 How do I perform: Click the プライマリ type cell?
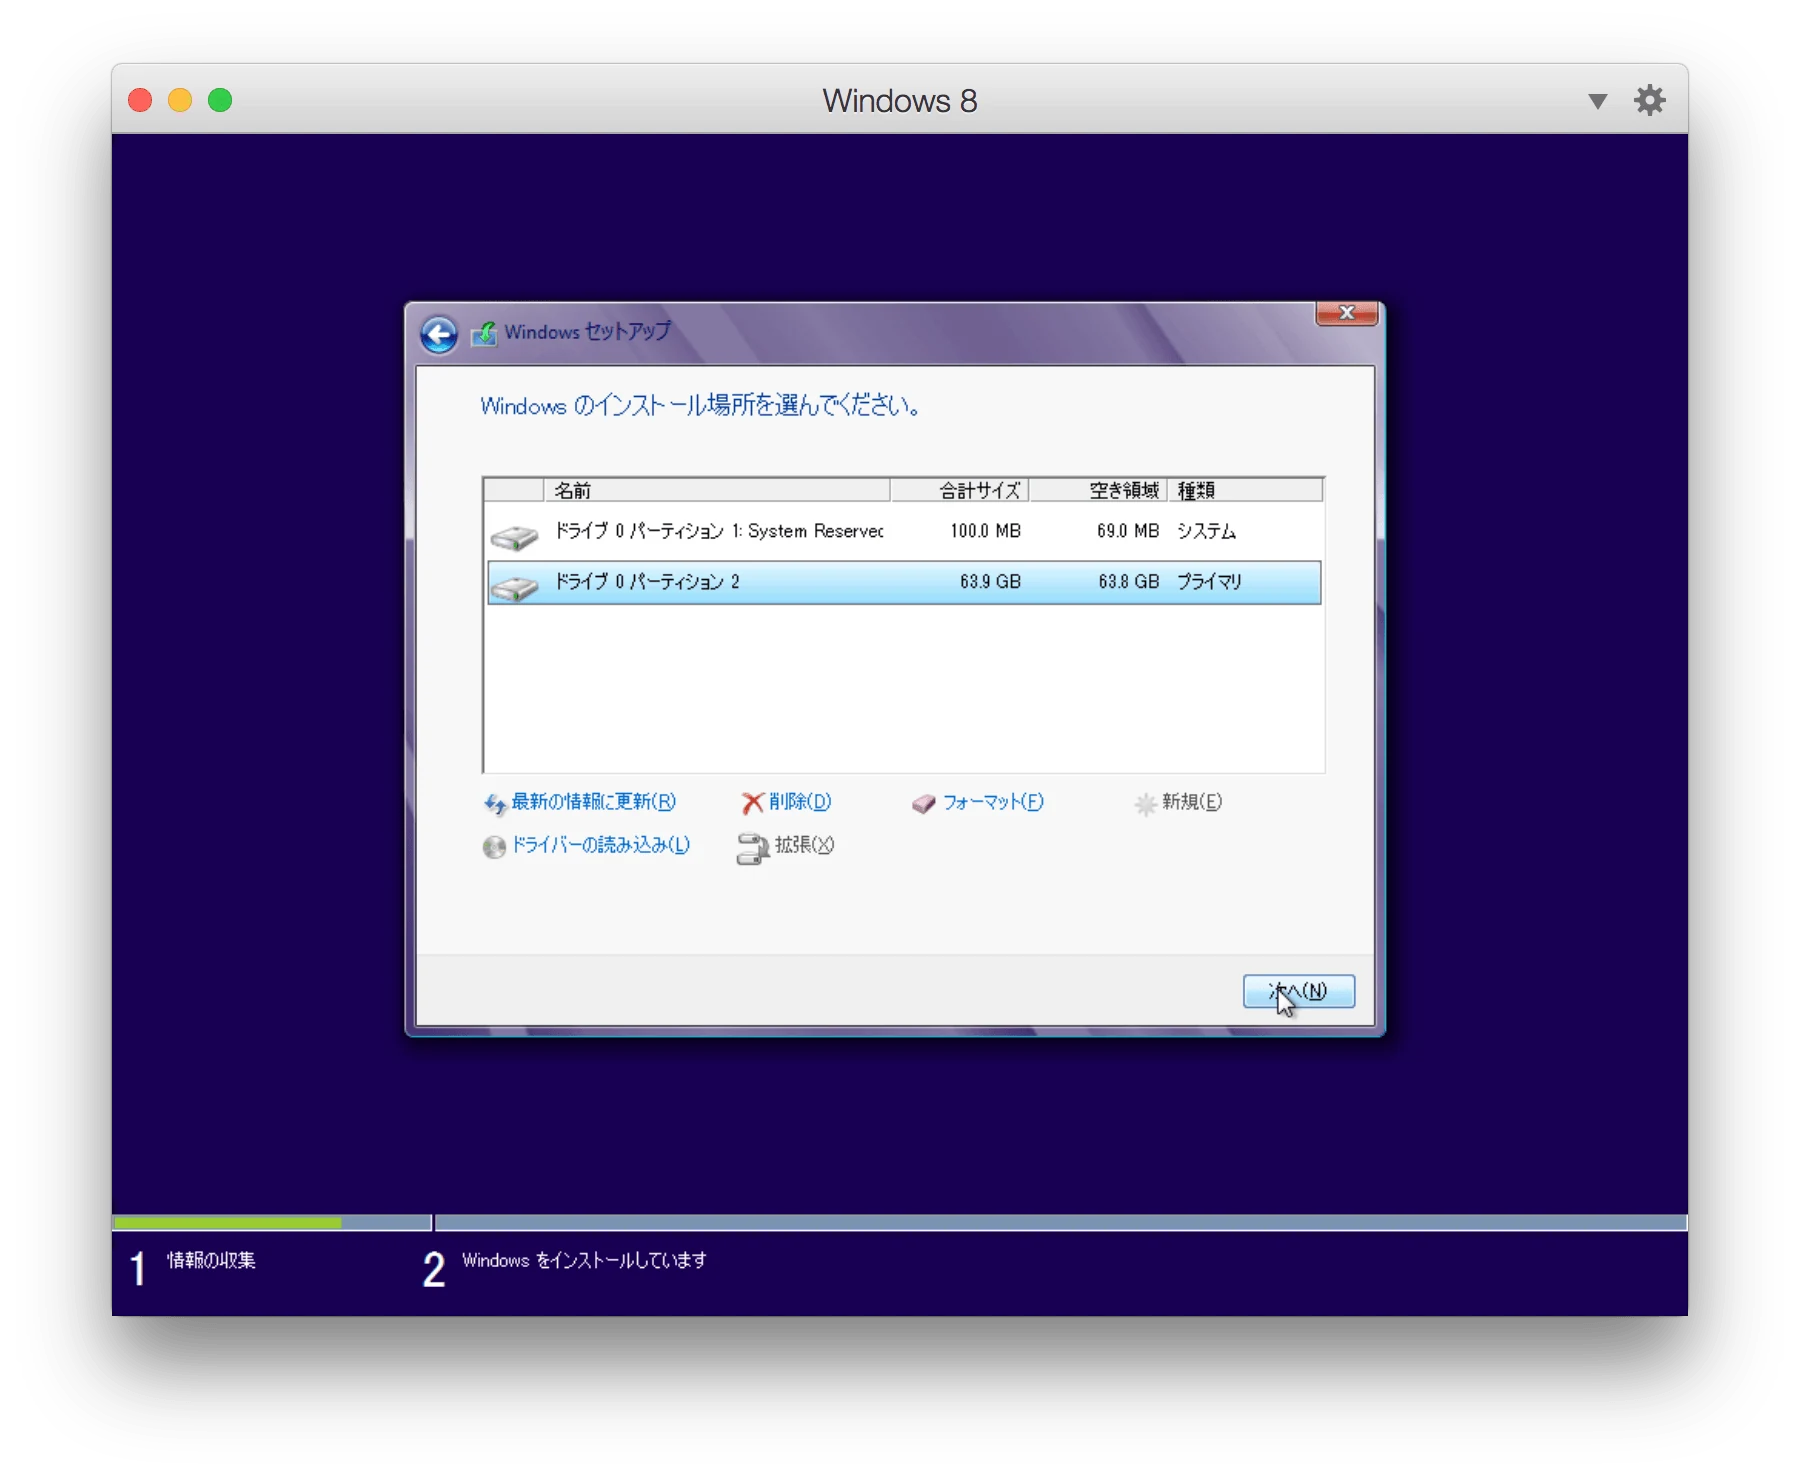click(1209, 582)
